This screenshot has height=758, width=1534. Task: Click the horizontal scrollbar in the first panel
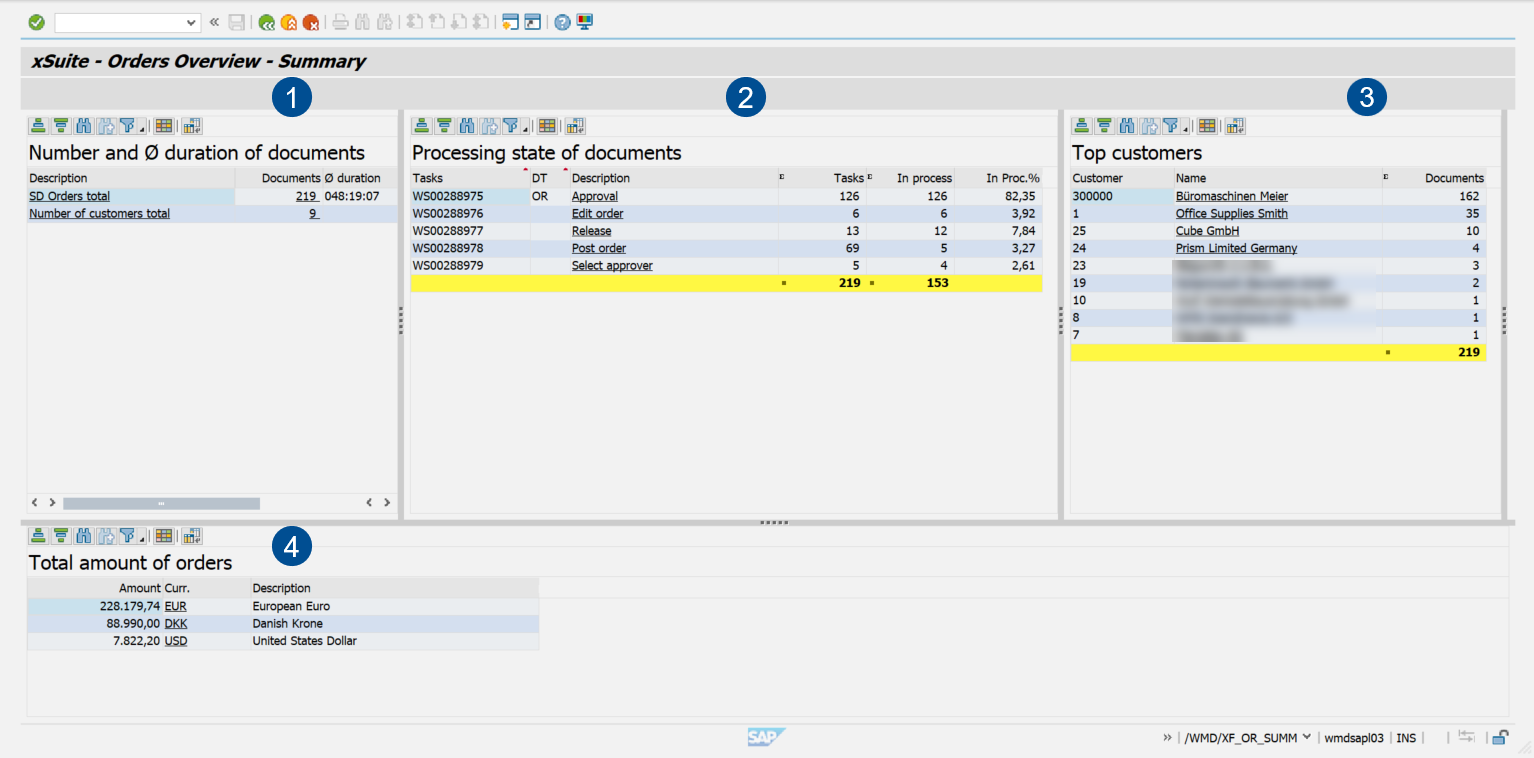pyautogui.click(x=160, y=503)
